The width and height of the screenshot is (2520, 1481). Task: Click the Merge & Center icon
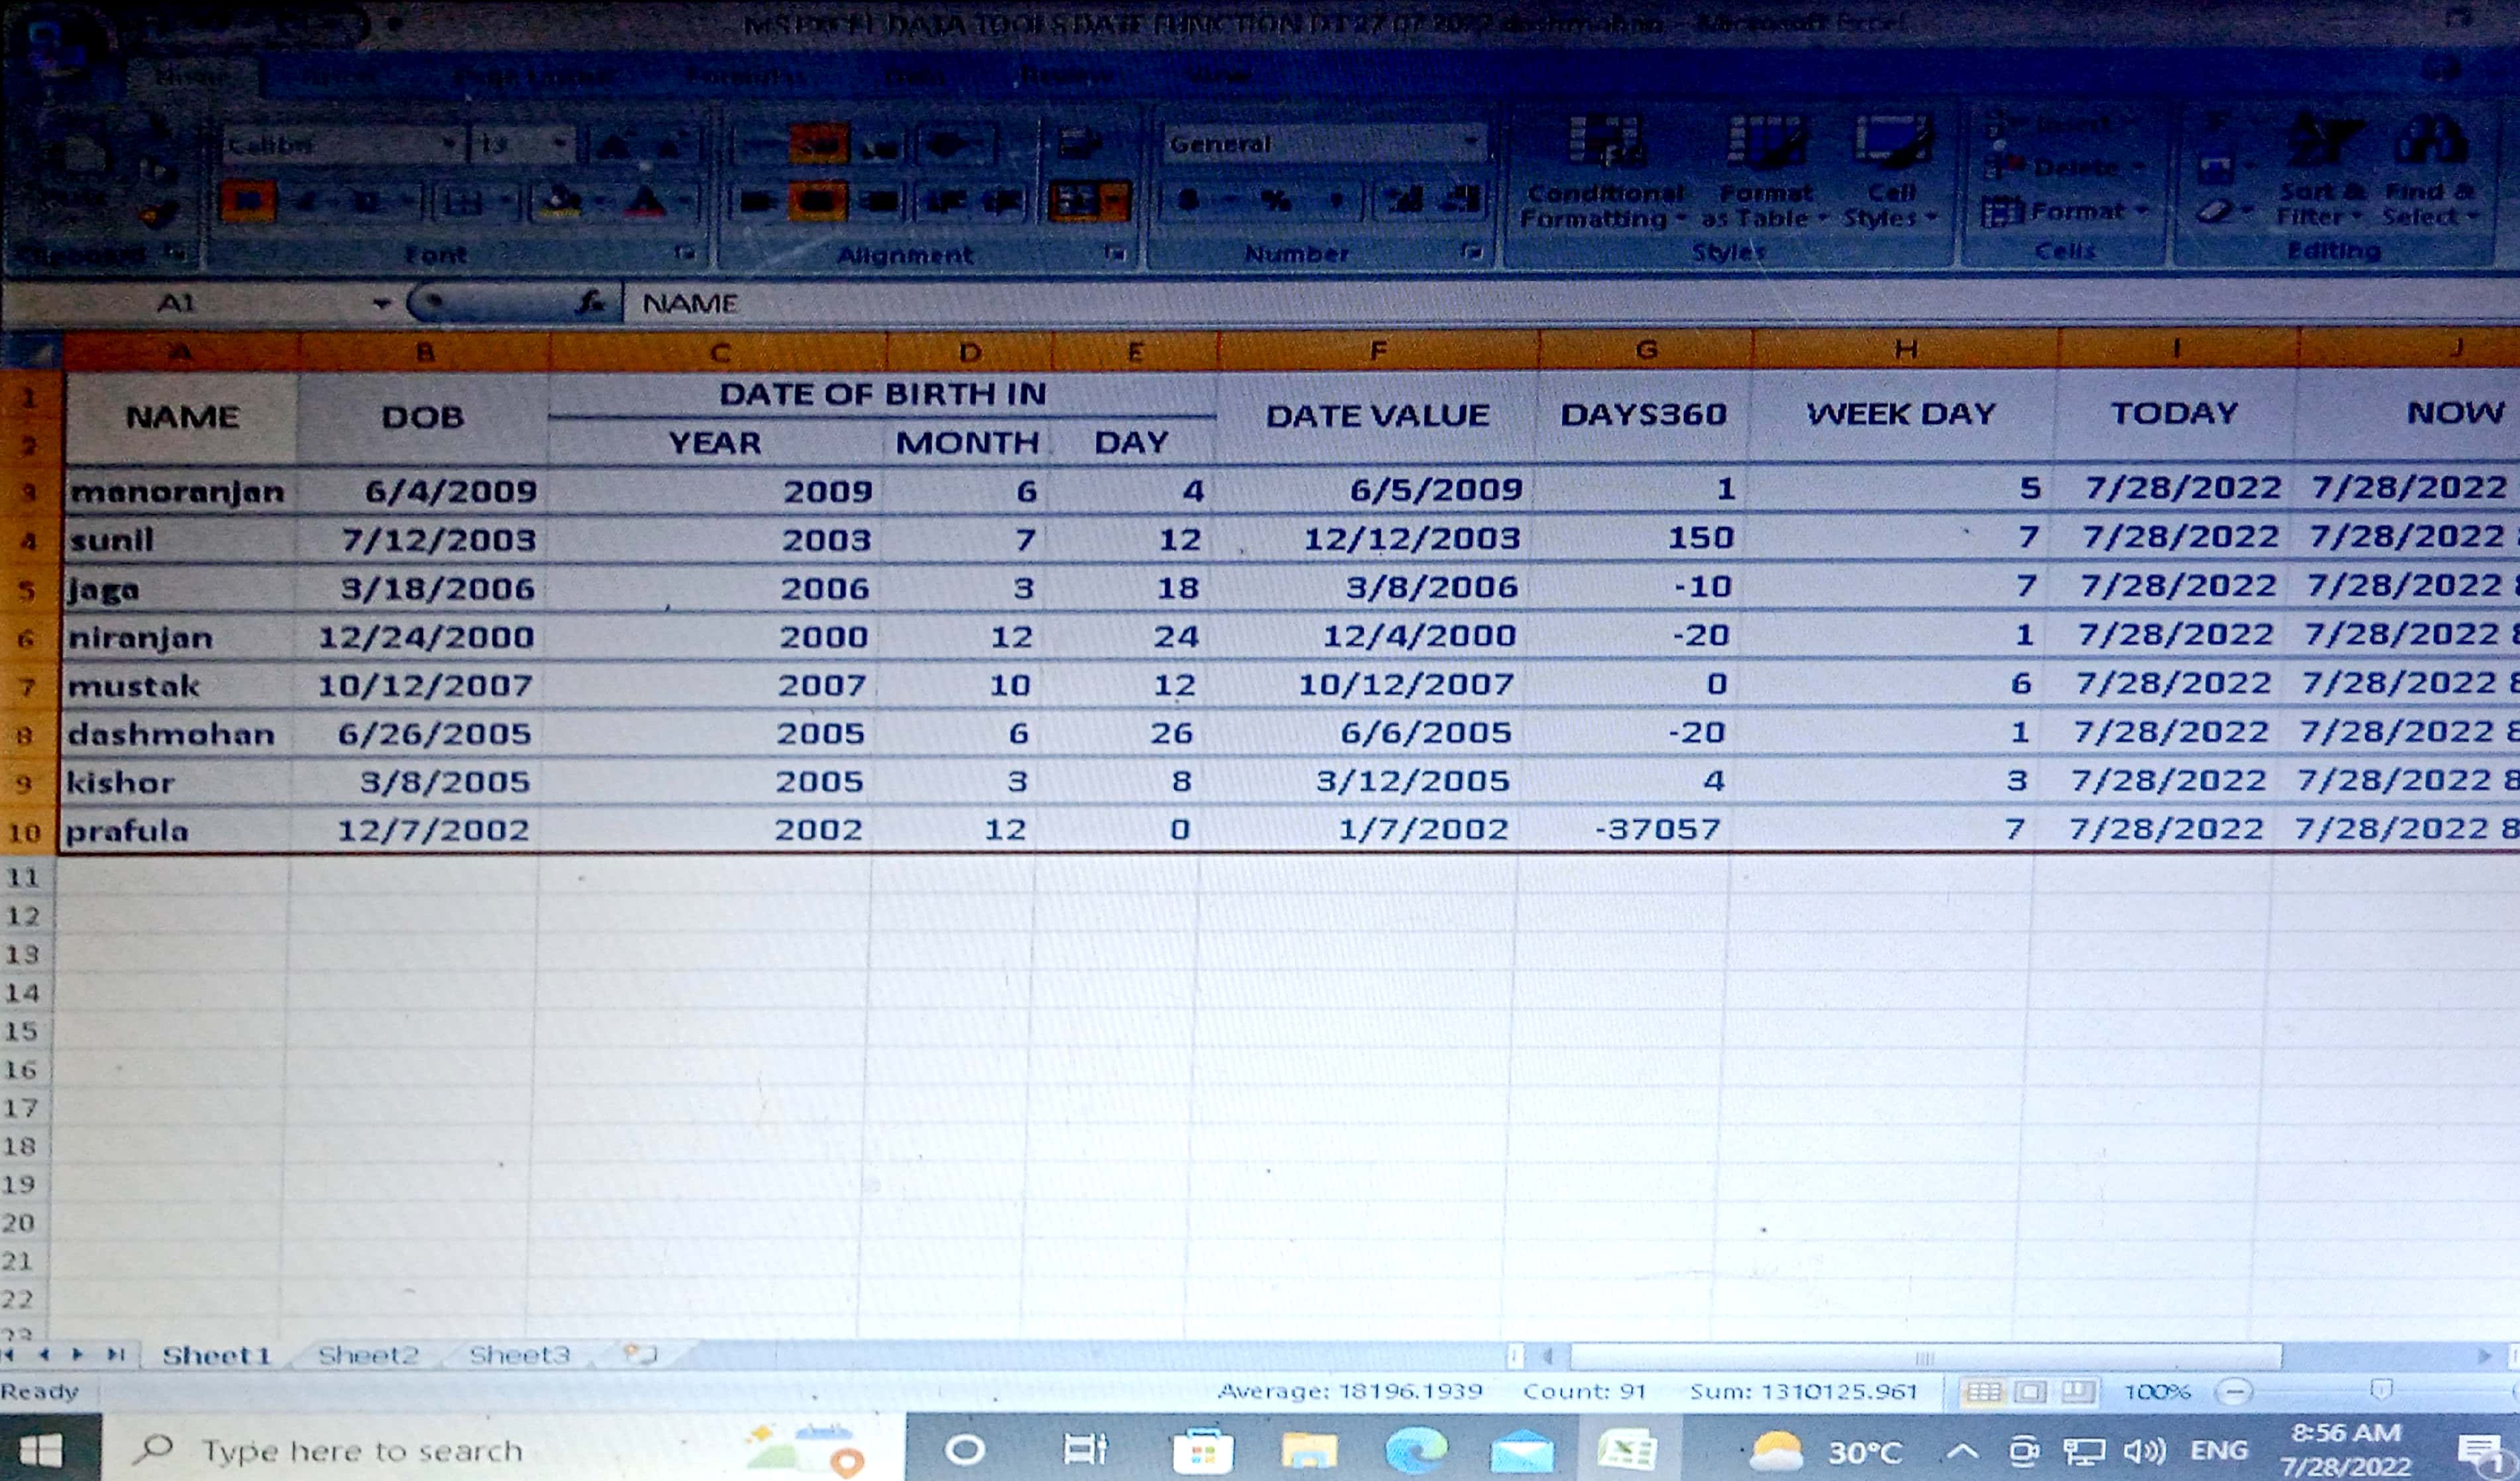click(1075, 201)
